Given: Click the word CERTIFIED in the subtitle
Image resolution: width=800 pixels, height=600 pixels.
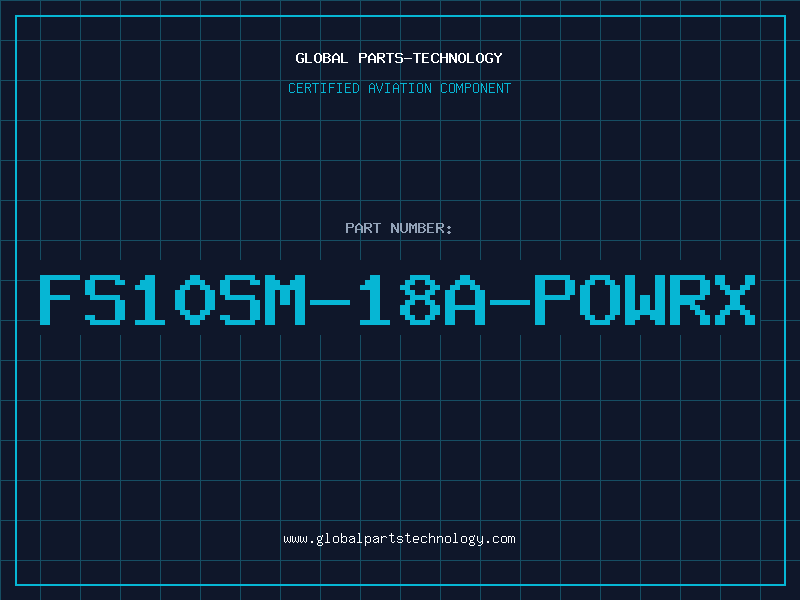Looking at the screenshot, I should pos(325,88).
